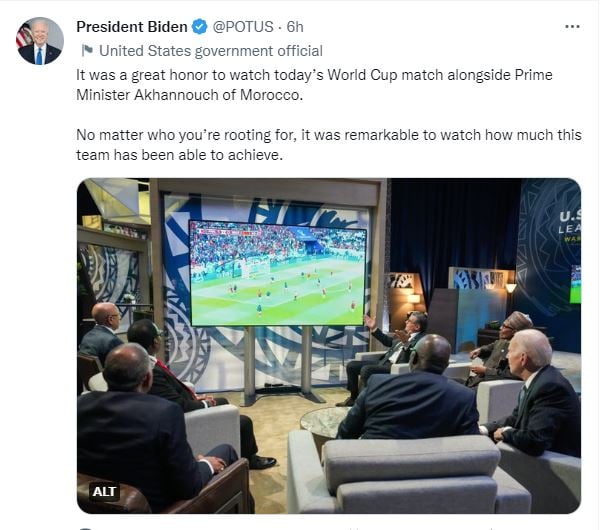This screenshot has width=603, height=530.
Task: Click the tweet's first paragraph about the honor
Action: [x=314, y=85]
